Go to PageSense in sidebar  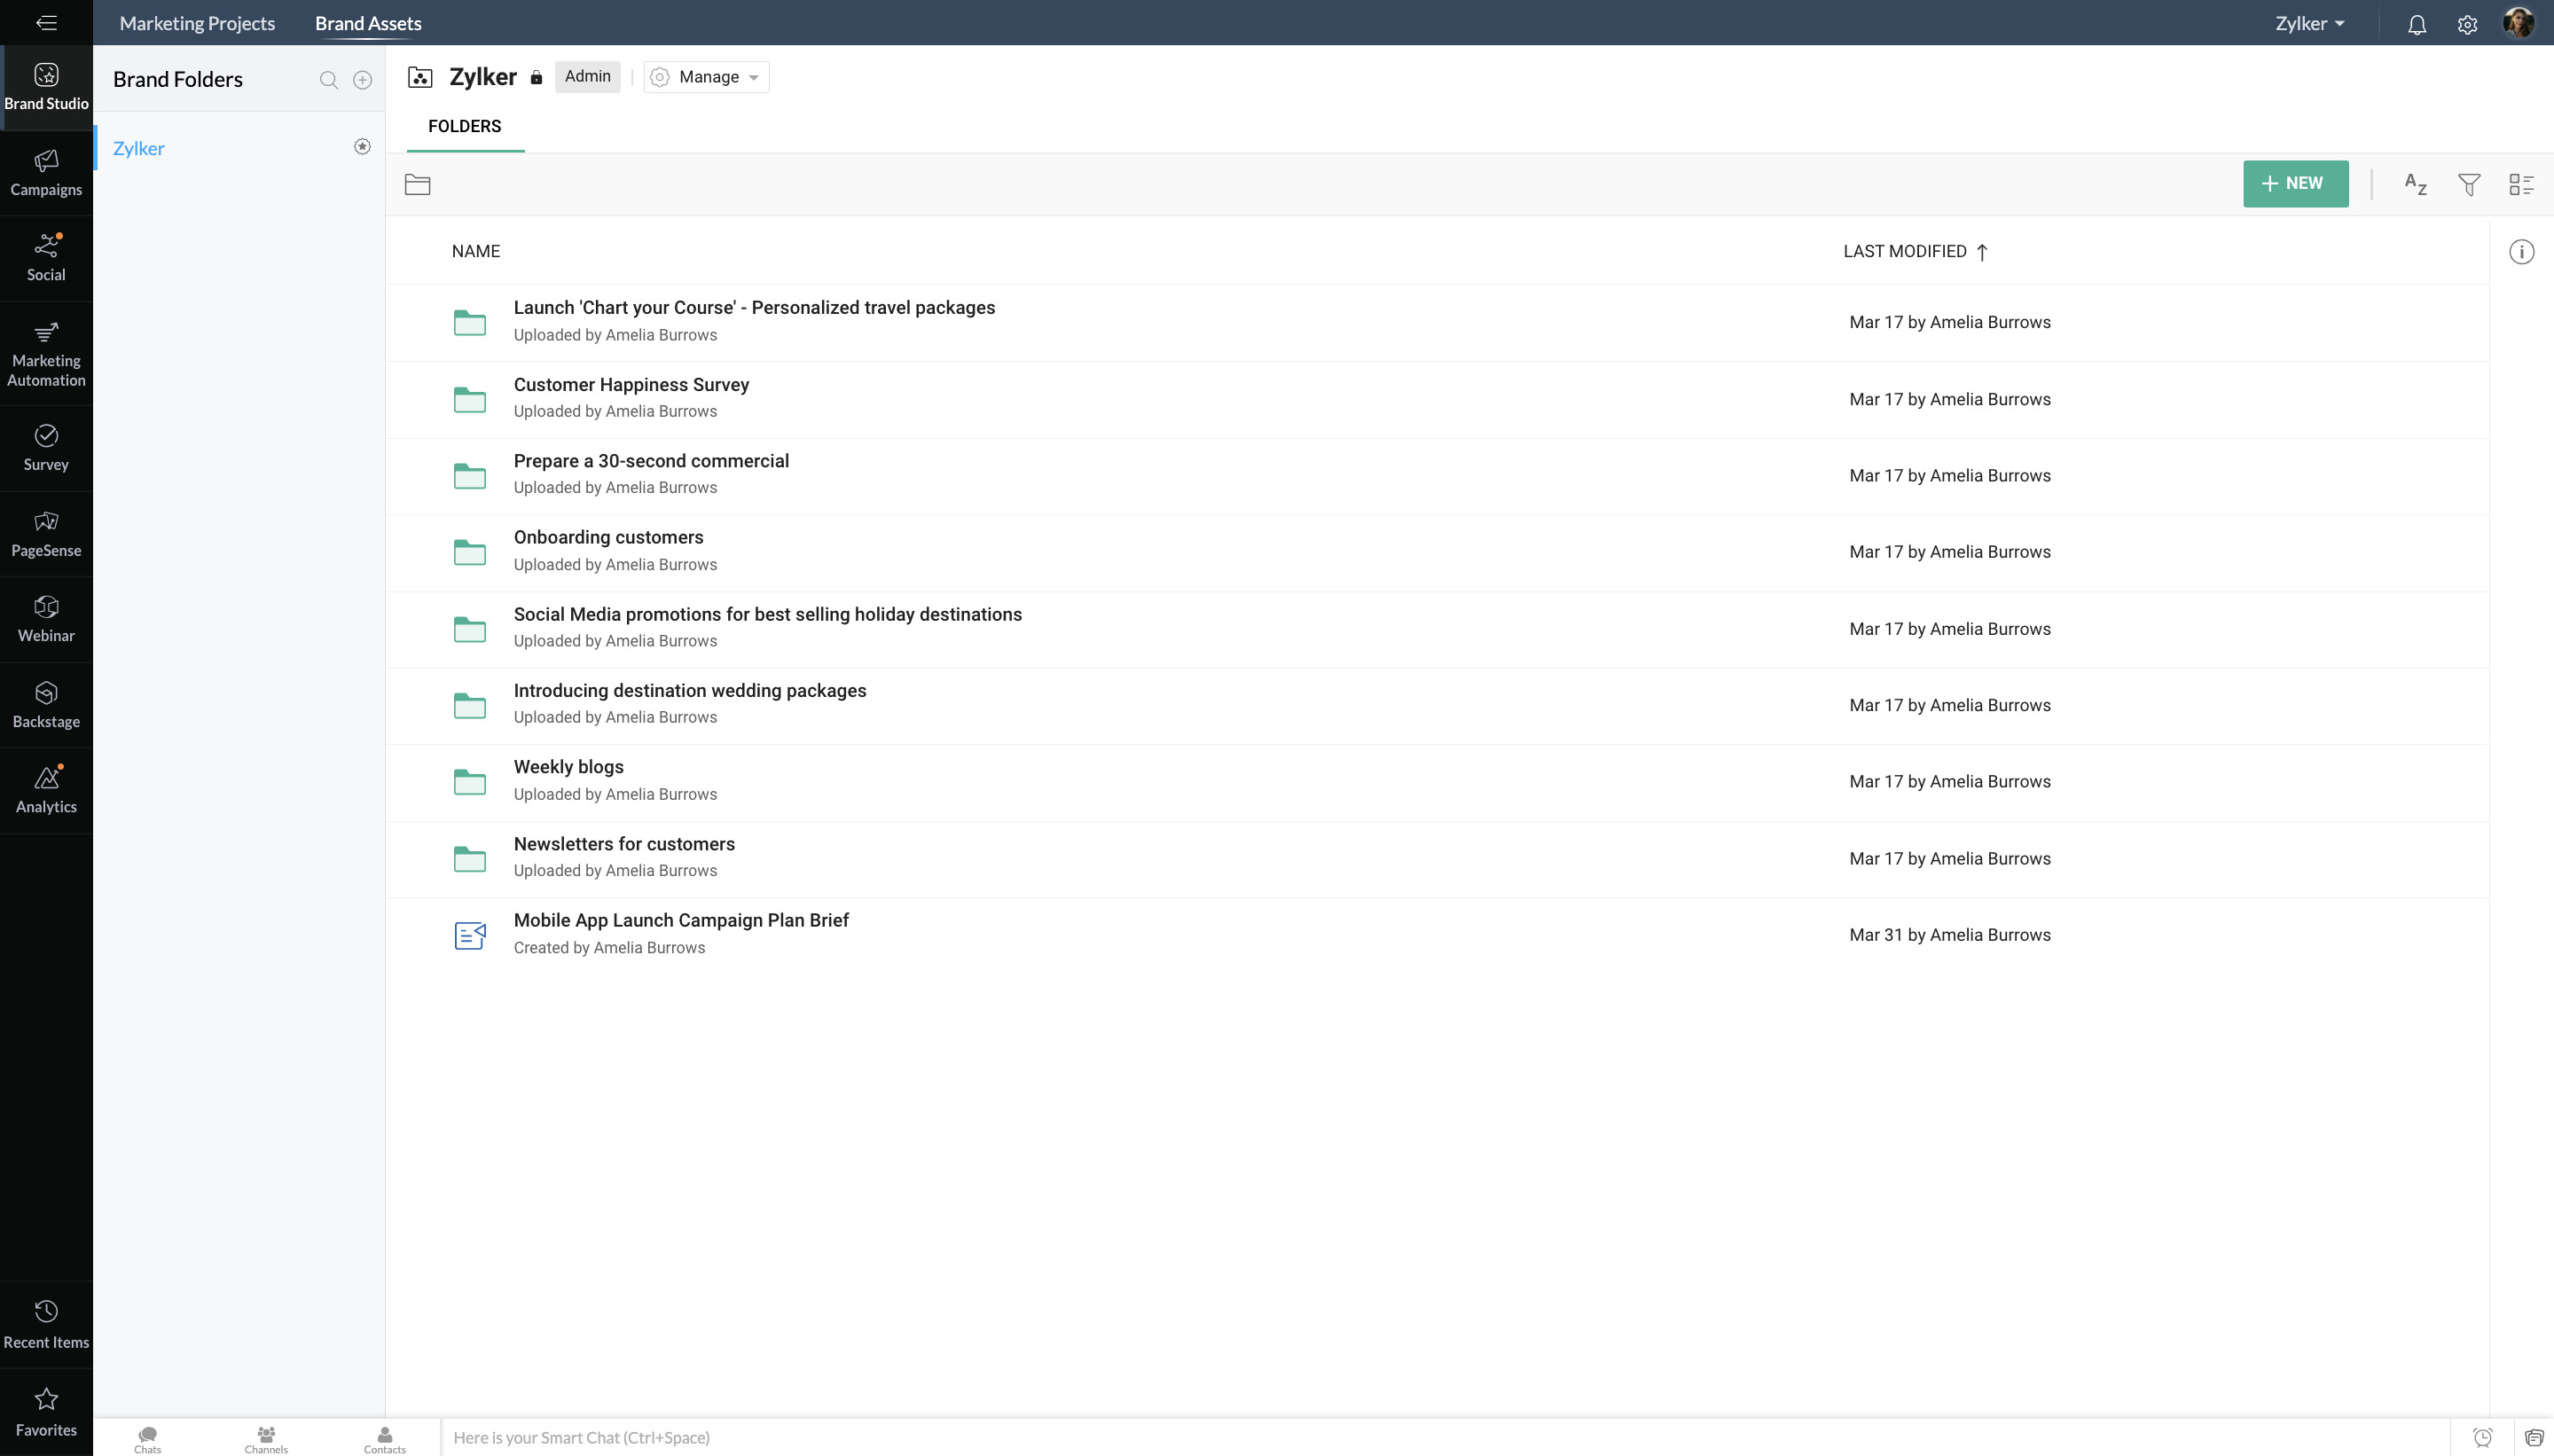click(x=46, y=533)
